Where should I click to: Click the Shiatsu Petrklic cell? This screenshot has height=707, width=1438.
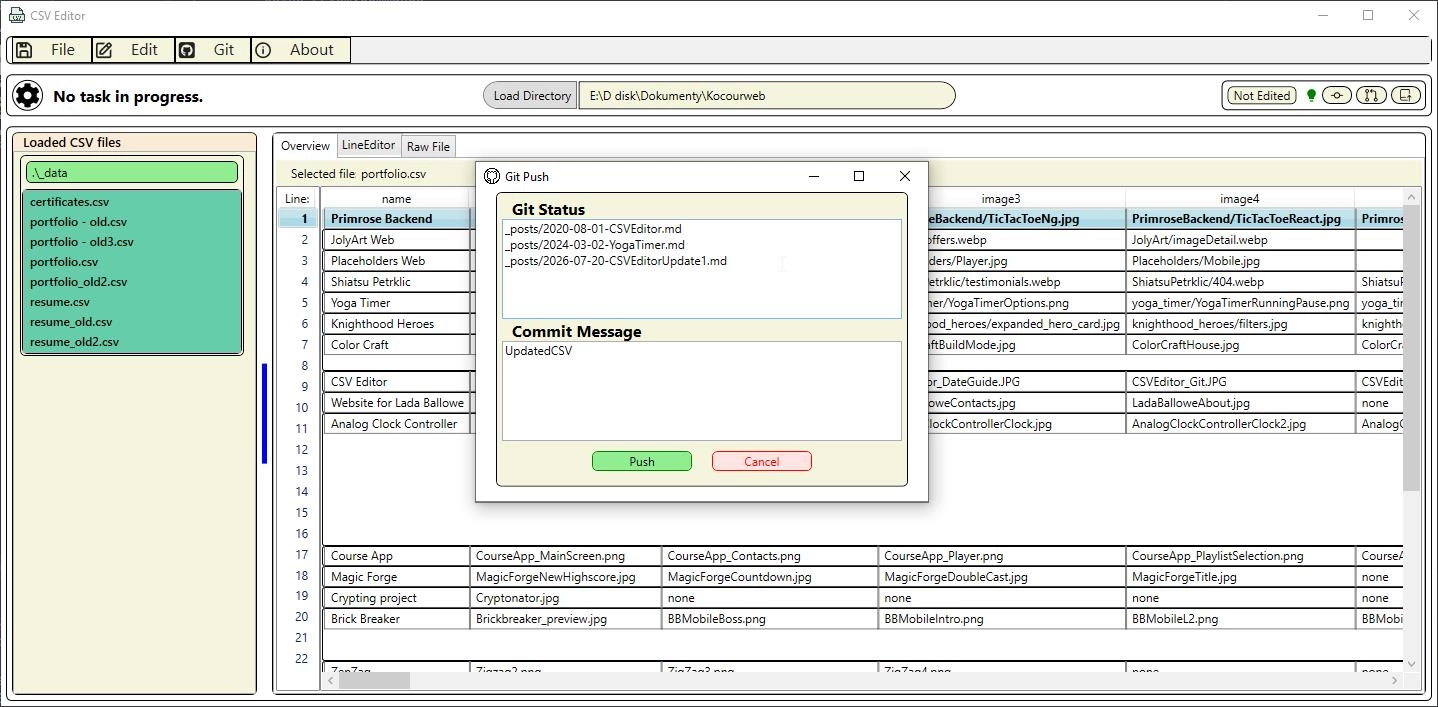(397, 282)
